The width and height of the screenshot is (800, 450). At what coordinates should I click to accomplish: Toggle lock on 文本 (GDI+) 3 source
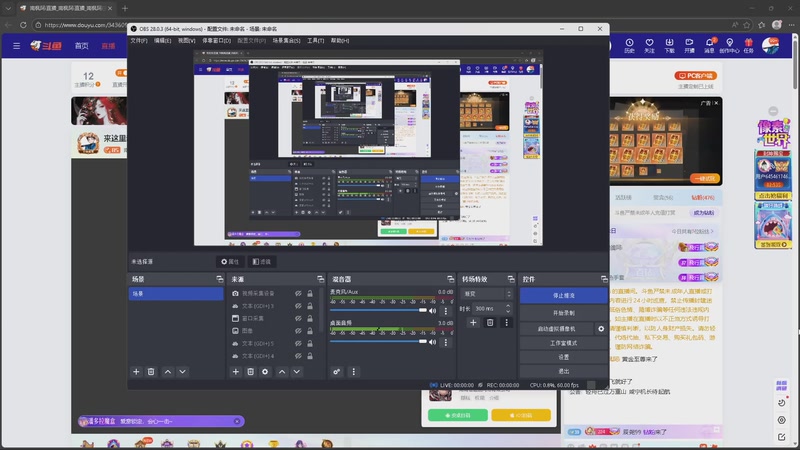pos(310,306)
